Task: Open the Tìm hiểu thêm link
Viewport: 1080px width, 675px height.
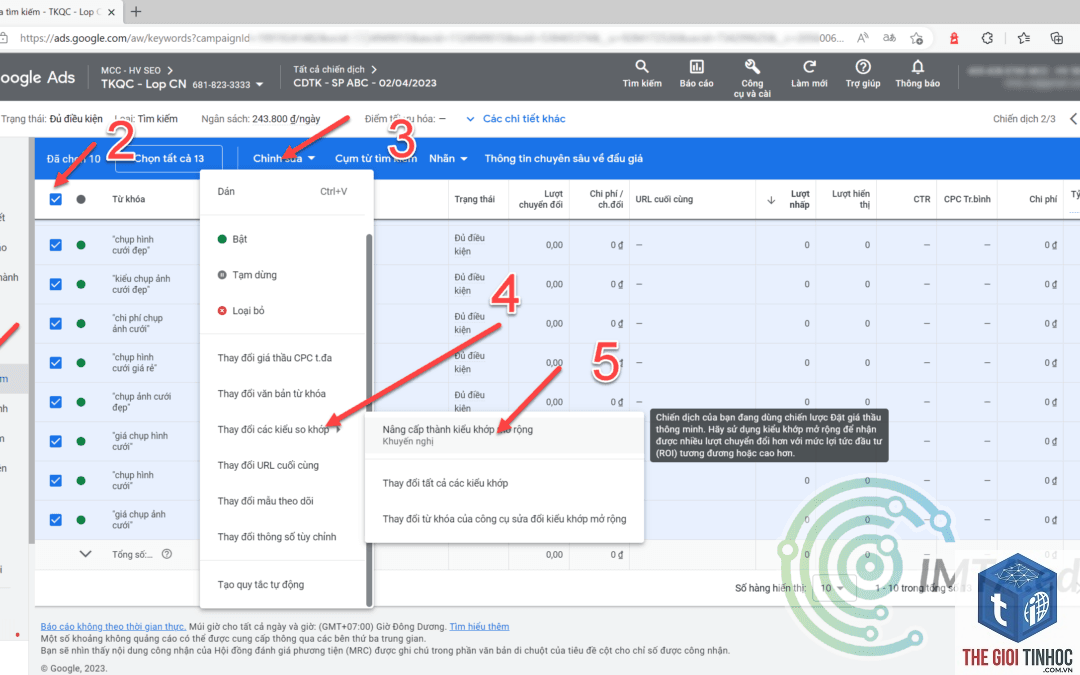Action: [479, 626]
